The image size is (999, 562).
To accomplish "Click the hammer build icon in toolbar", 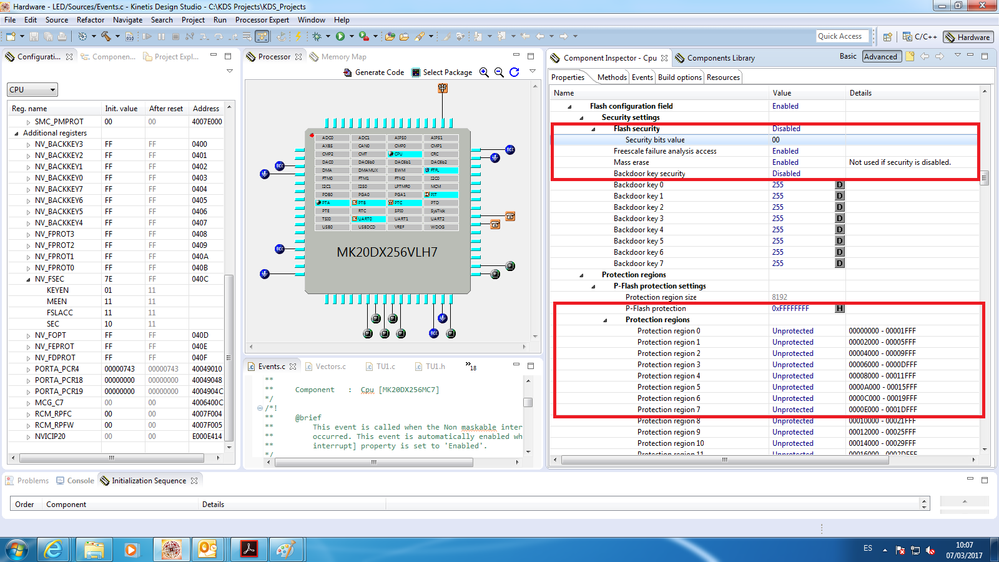I will click(x=105, y=37).
